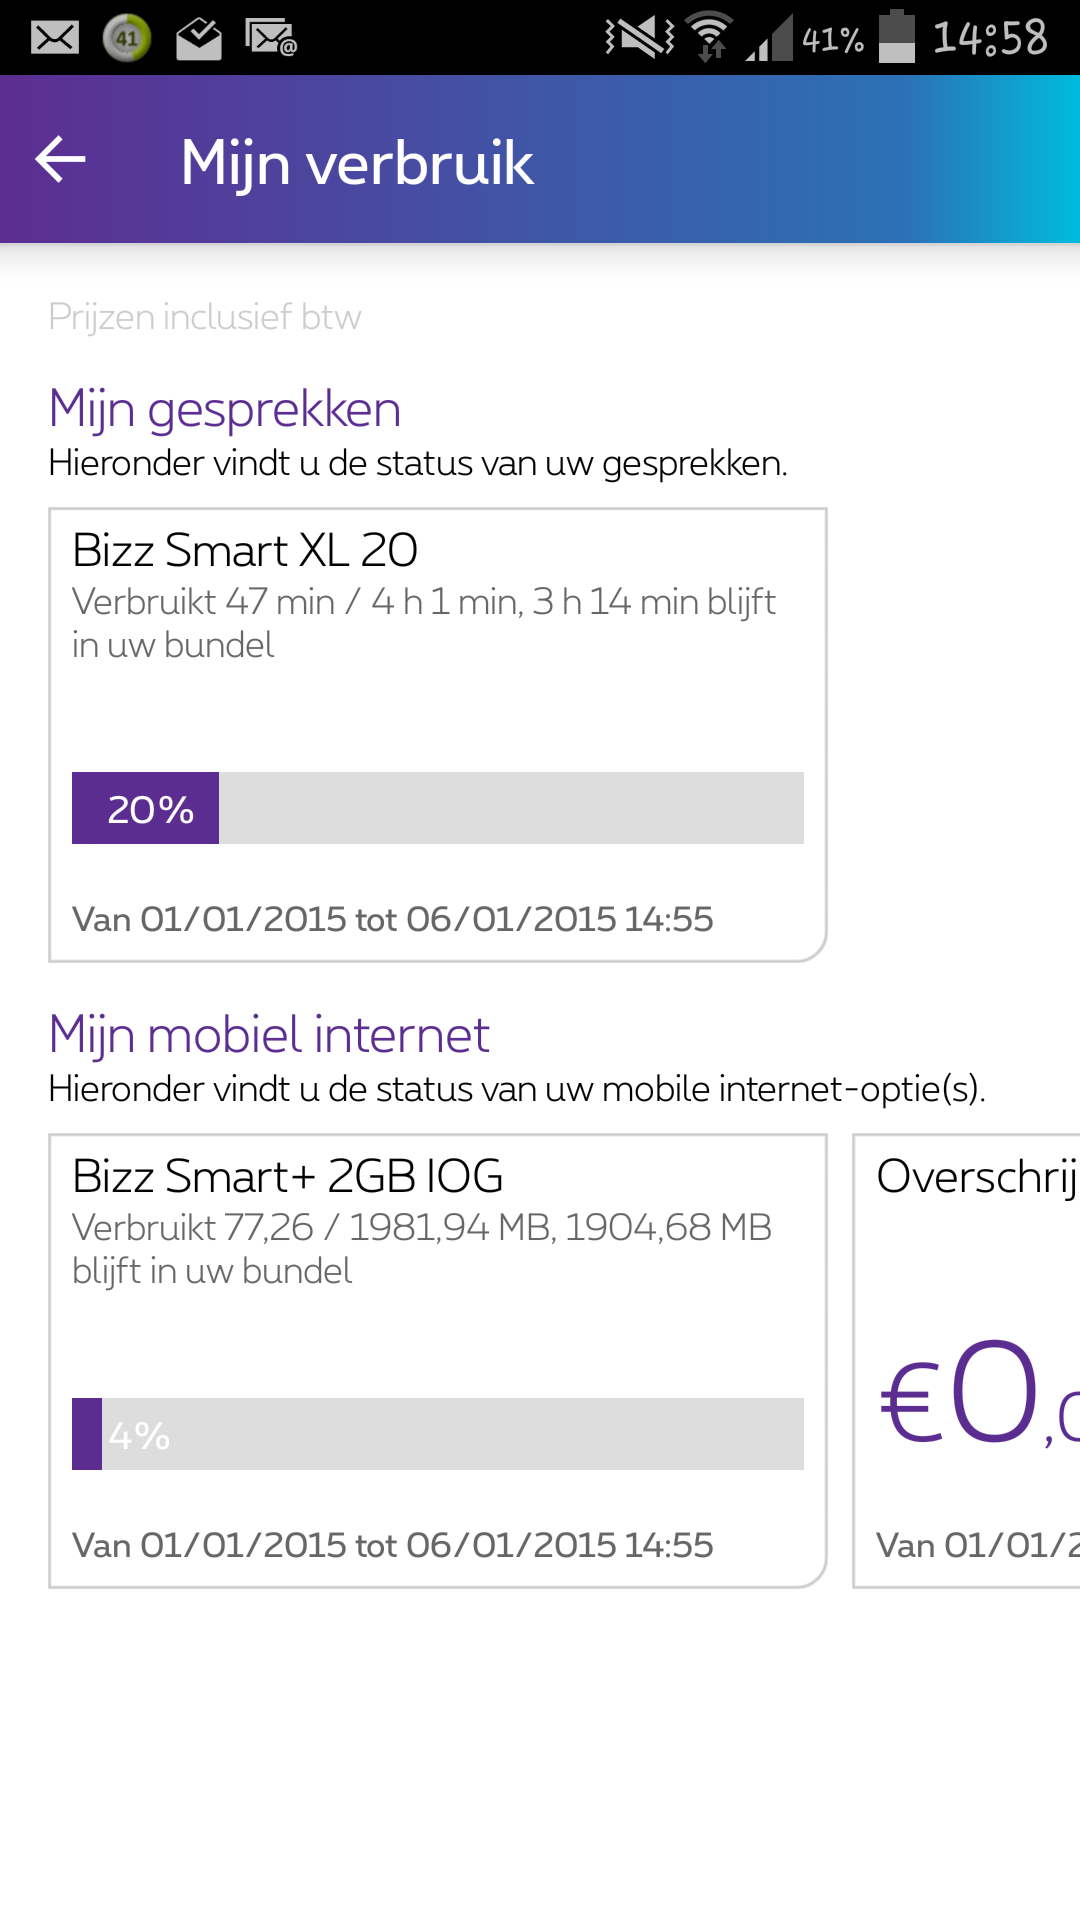1080x1920 pixels.
Task: Tap the email @ notification icon
Action: (x=271, y=38)
